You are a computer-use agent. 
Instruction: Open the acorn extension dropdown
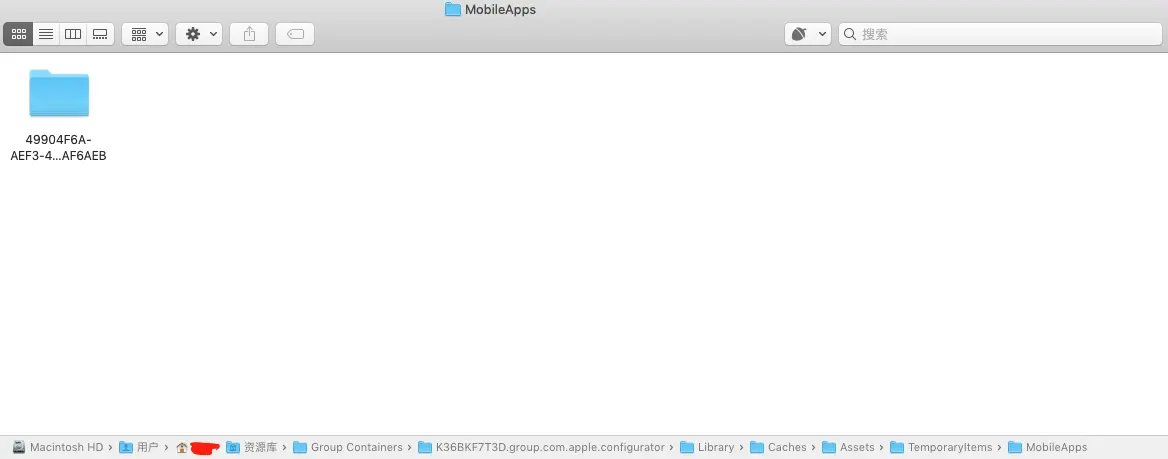click(x=807, y=34)
